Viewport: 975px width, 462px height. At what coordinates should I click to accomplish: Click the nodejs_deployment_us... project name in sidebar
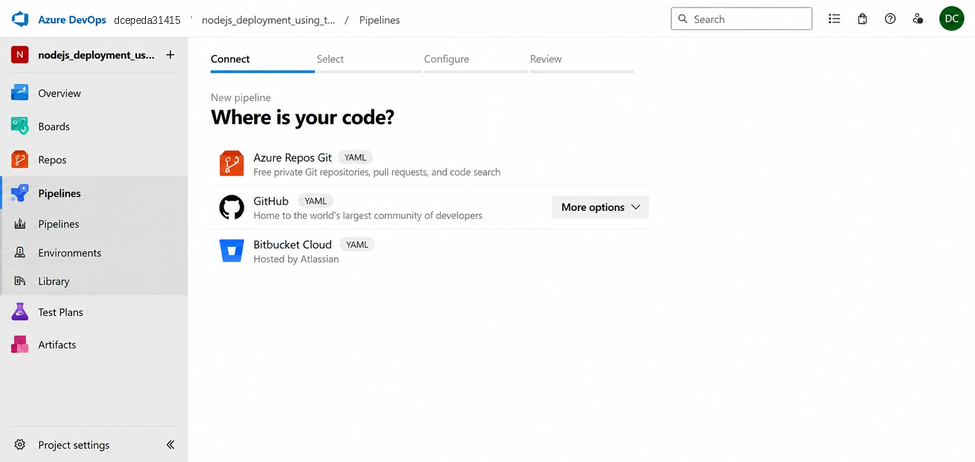point(96,55)
